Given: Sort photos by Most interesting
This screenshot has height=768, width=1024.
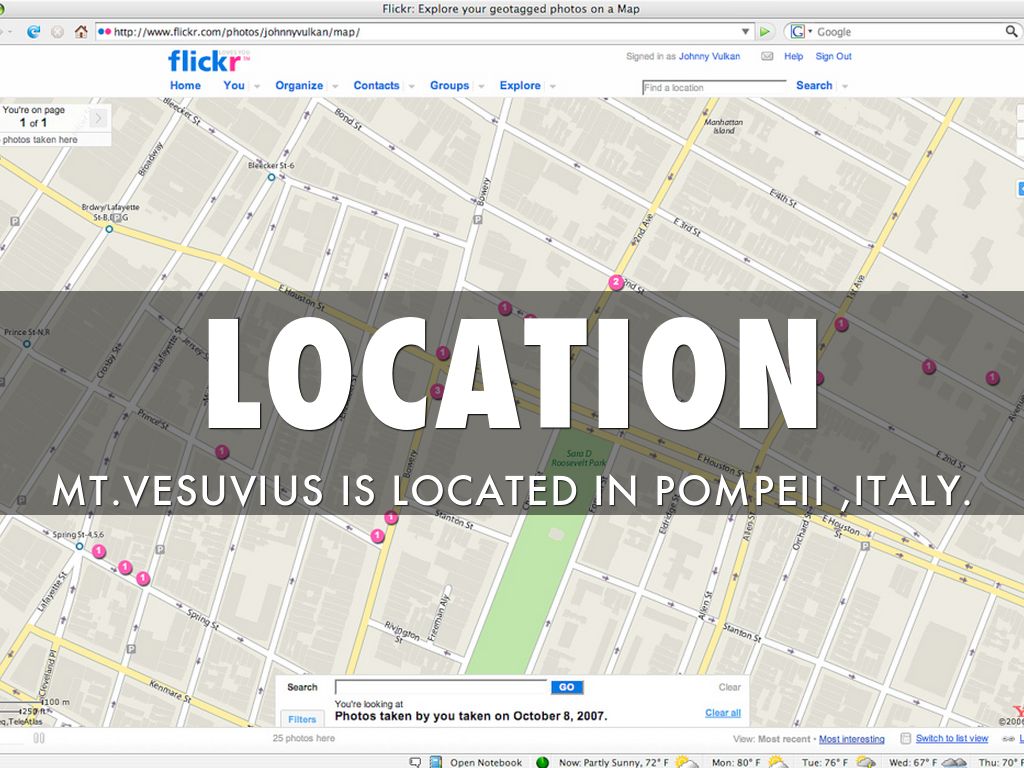Looking at the screenshot, I should pyautogui.click(x=851, y=740).
